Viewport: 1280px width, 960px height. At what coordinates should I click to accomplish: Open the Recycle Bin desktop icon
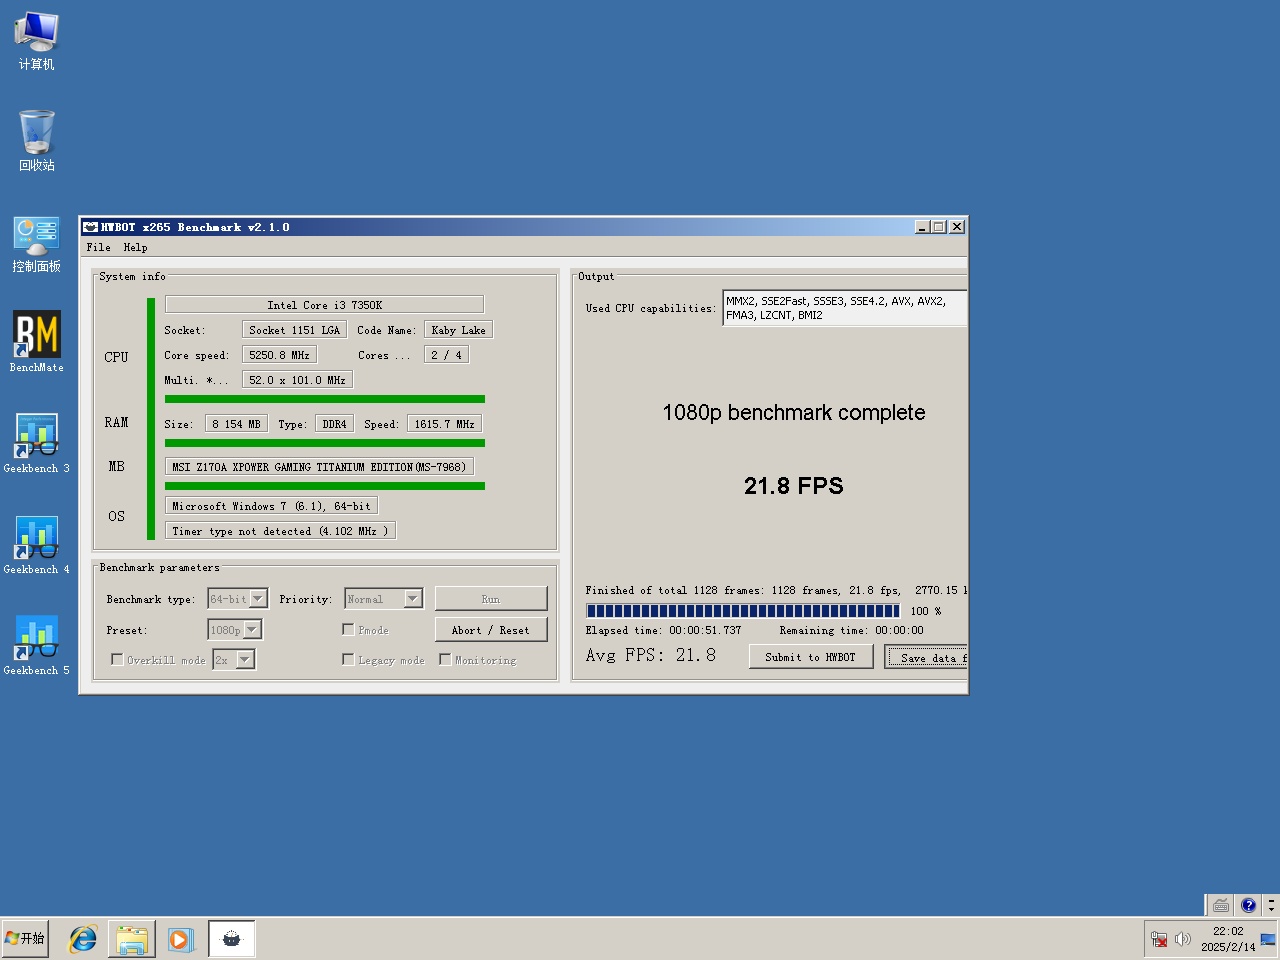37,141
